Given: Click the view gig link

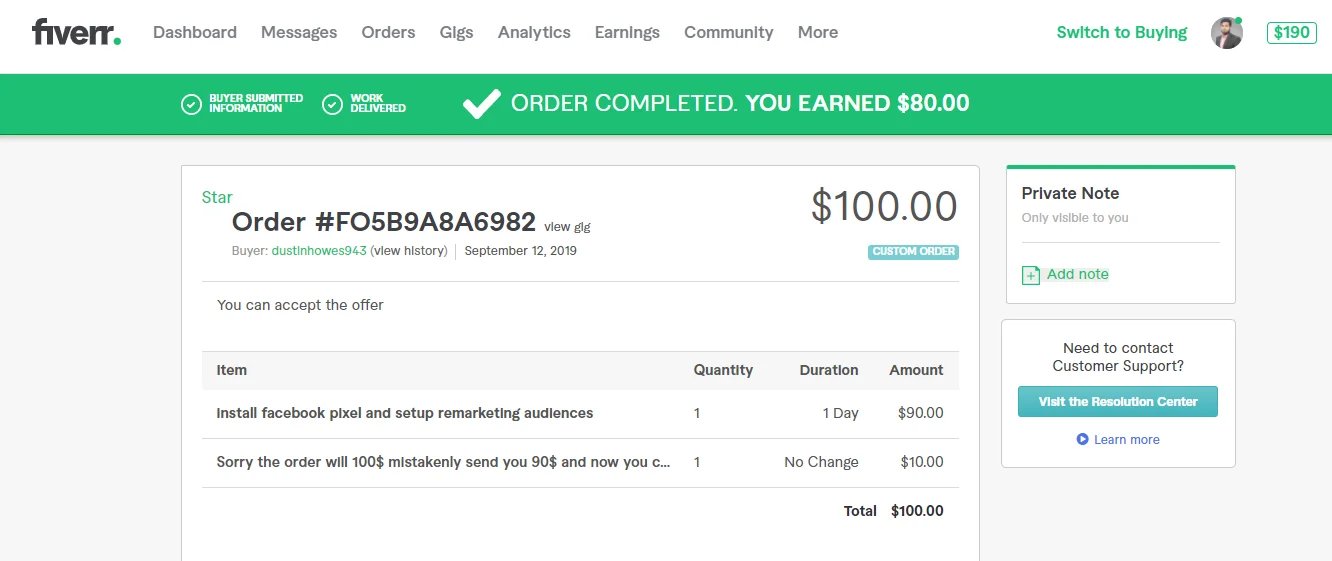Looking at the screenshot, I should coord(567,227).
